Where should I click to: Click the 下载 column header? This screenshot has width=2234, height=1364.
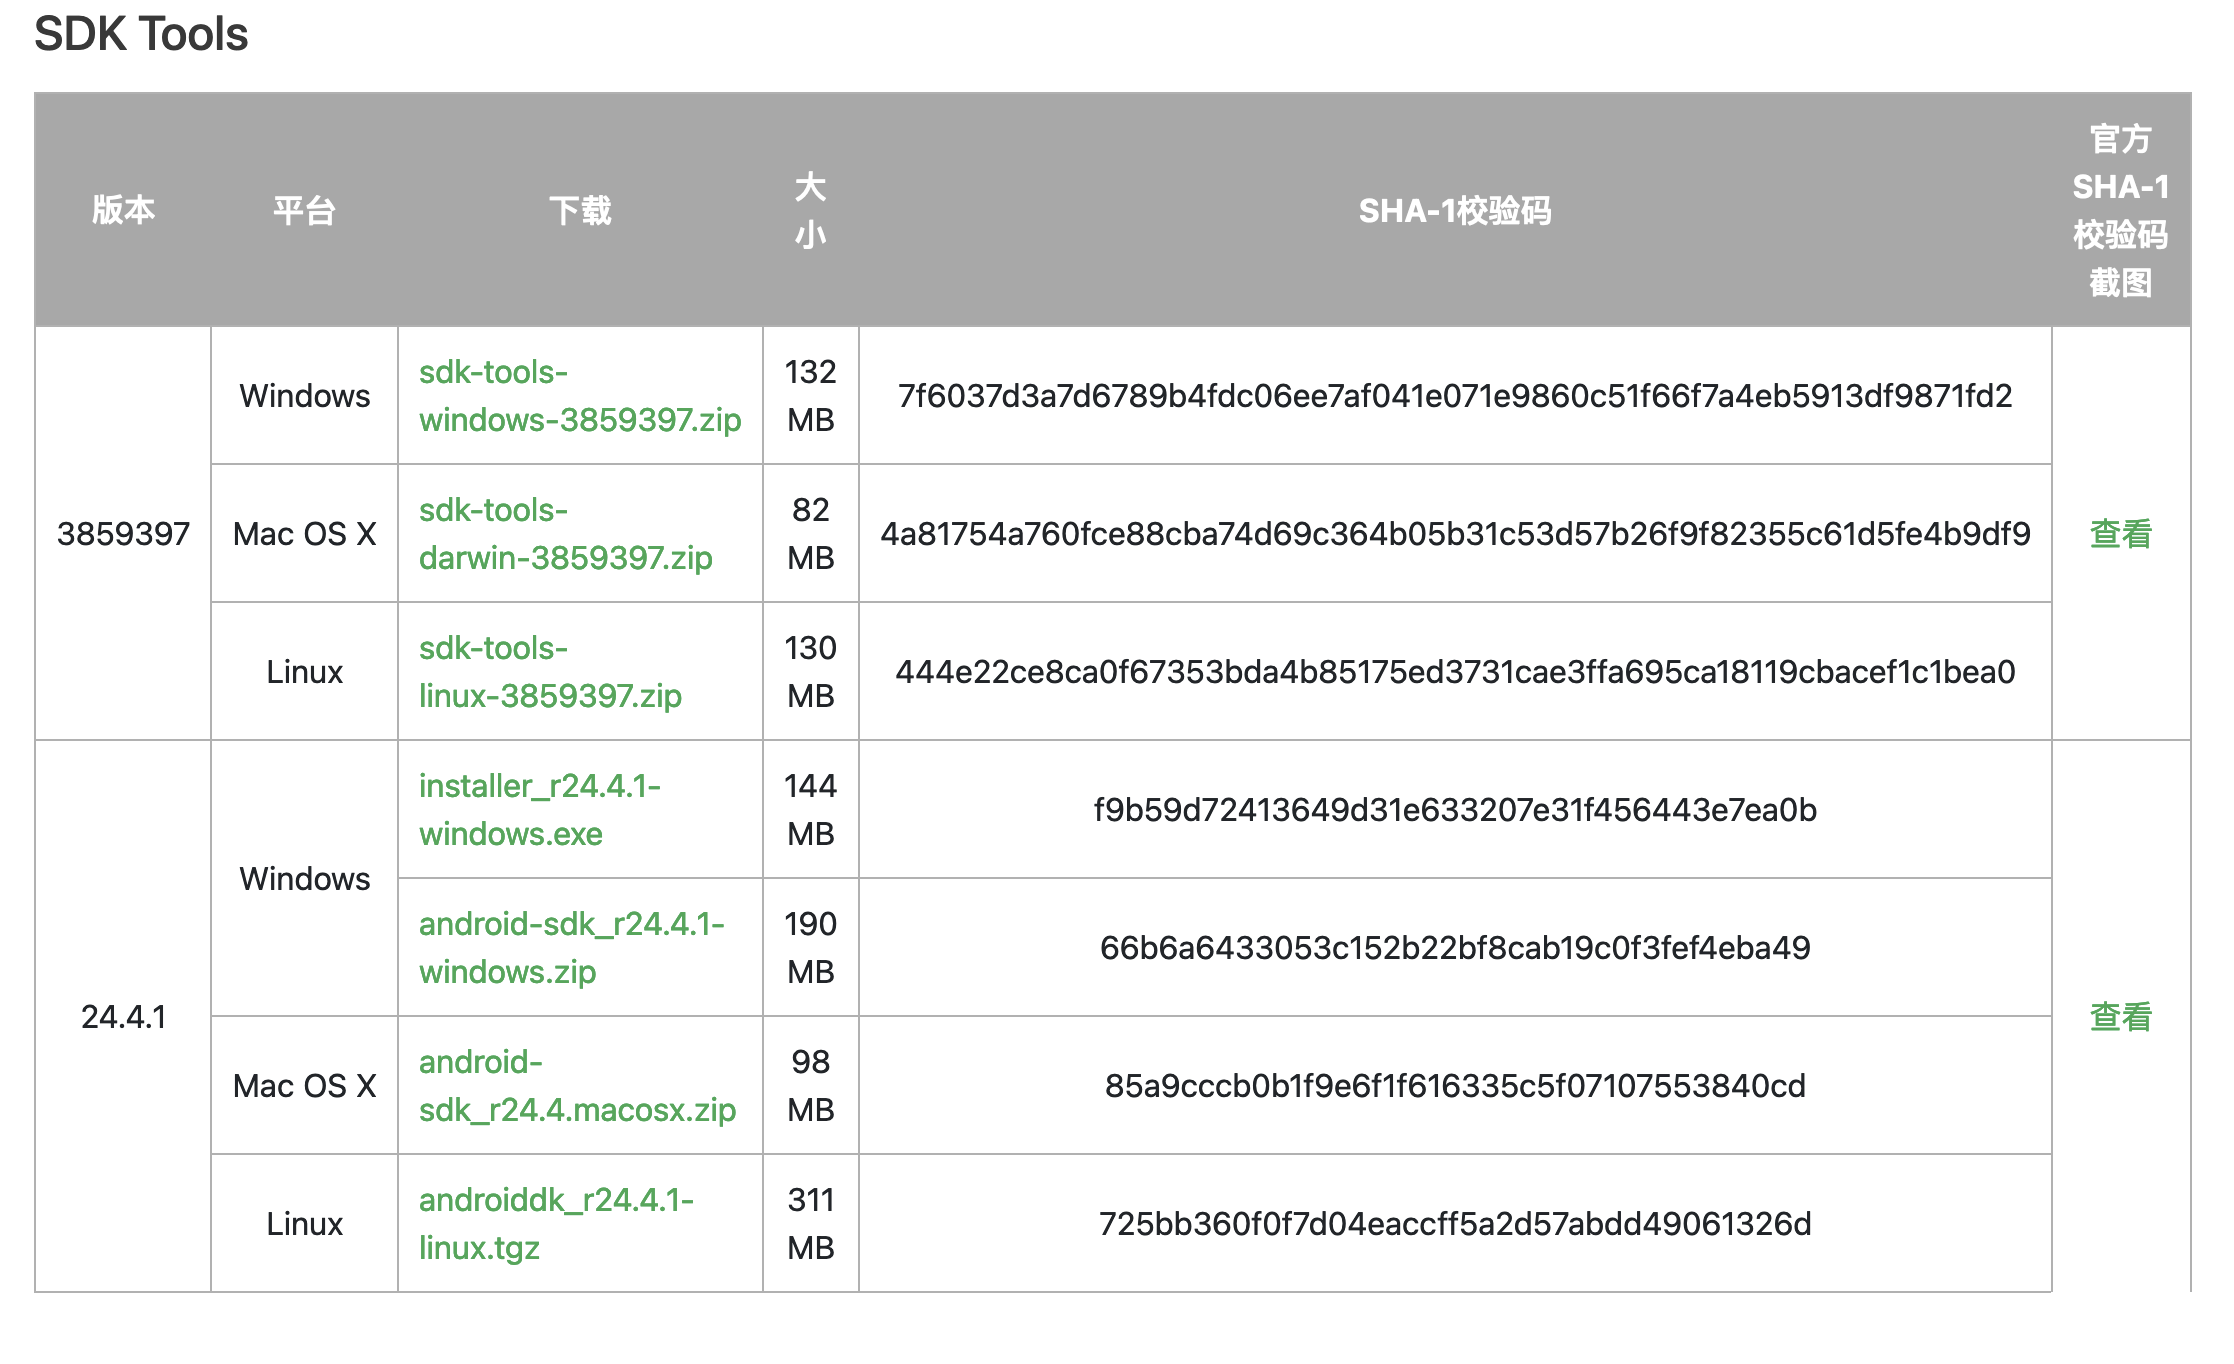point(580,210)
